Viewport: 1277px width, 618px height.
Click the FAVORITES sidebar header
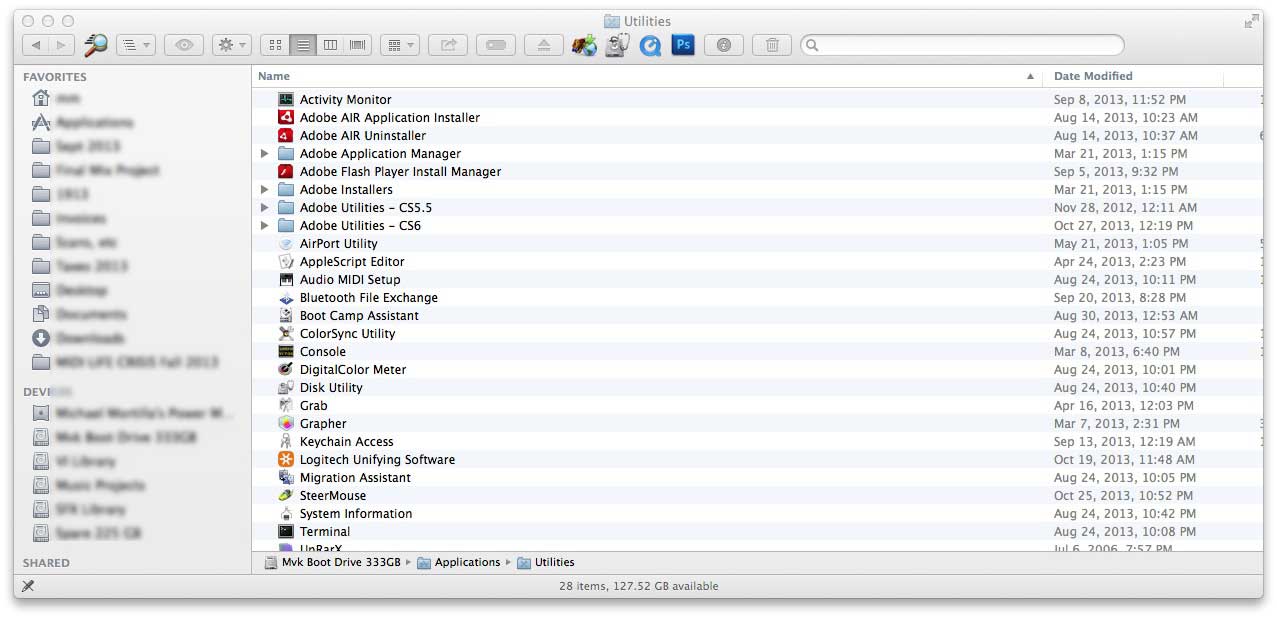tap(55, 77)
